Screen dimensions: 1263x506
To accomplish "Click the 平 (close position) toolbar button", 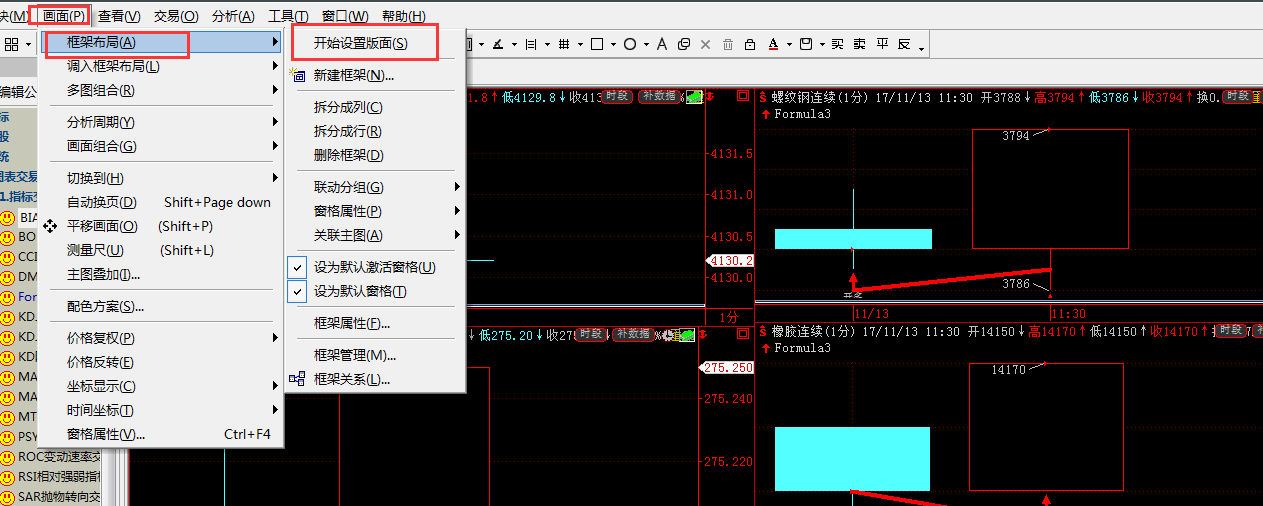I will pos(882,44).
